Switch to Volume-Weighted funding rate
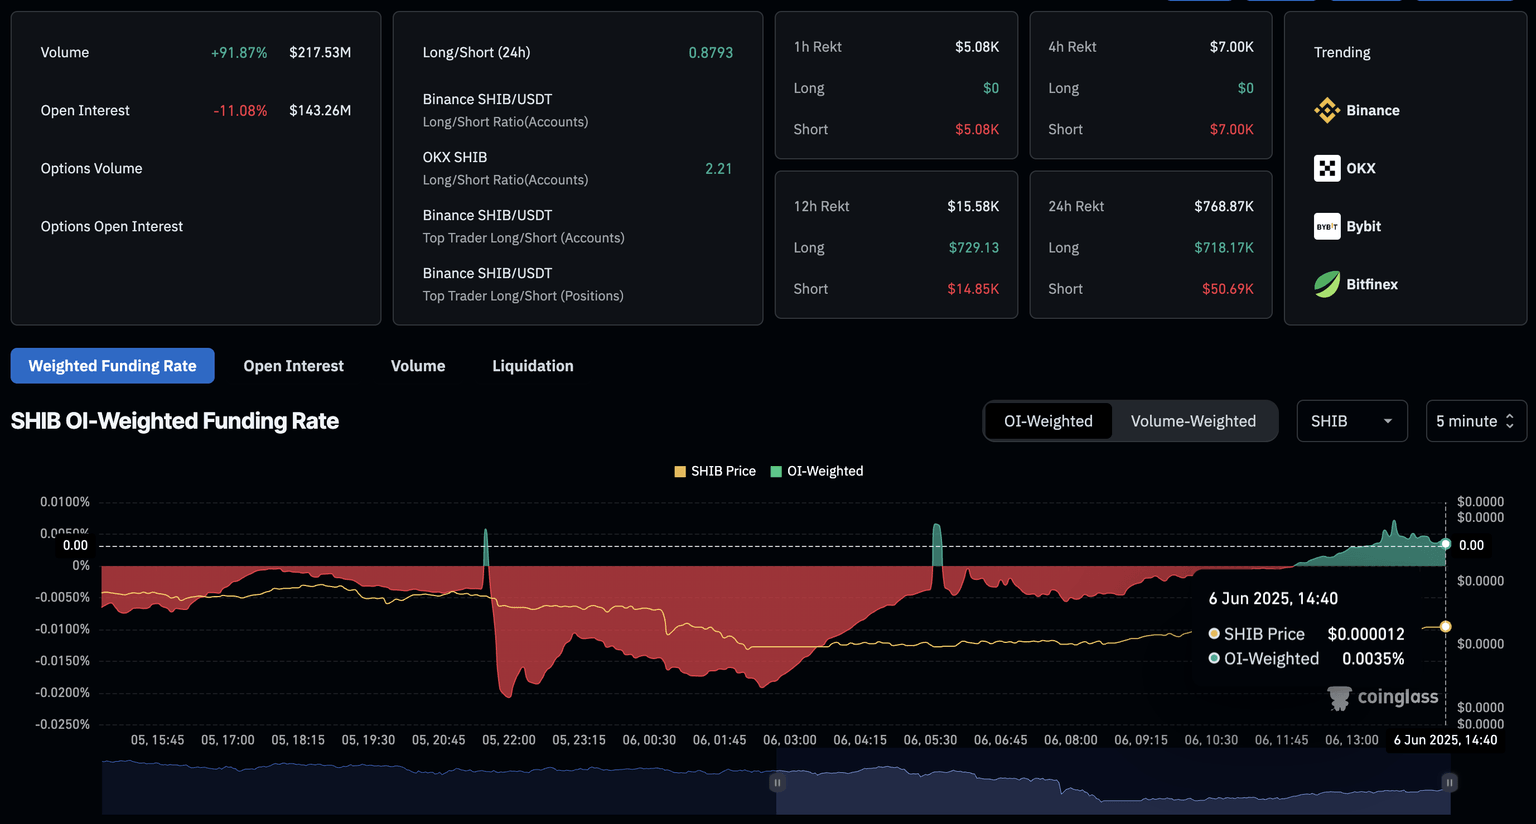The height and width of the screenshot is (824, 1536). tap(1193, 421)
